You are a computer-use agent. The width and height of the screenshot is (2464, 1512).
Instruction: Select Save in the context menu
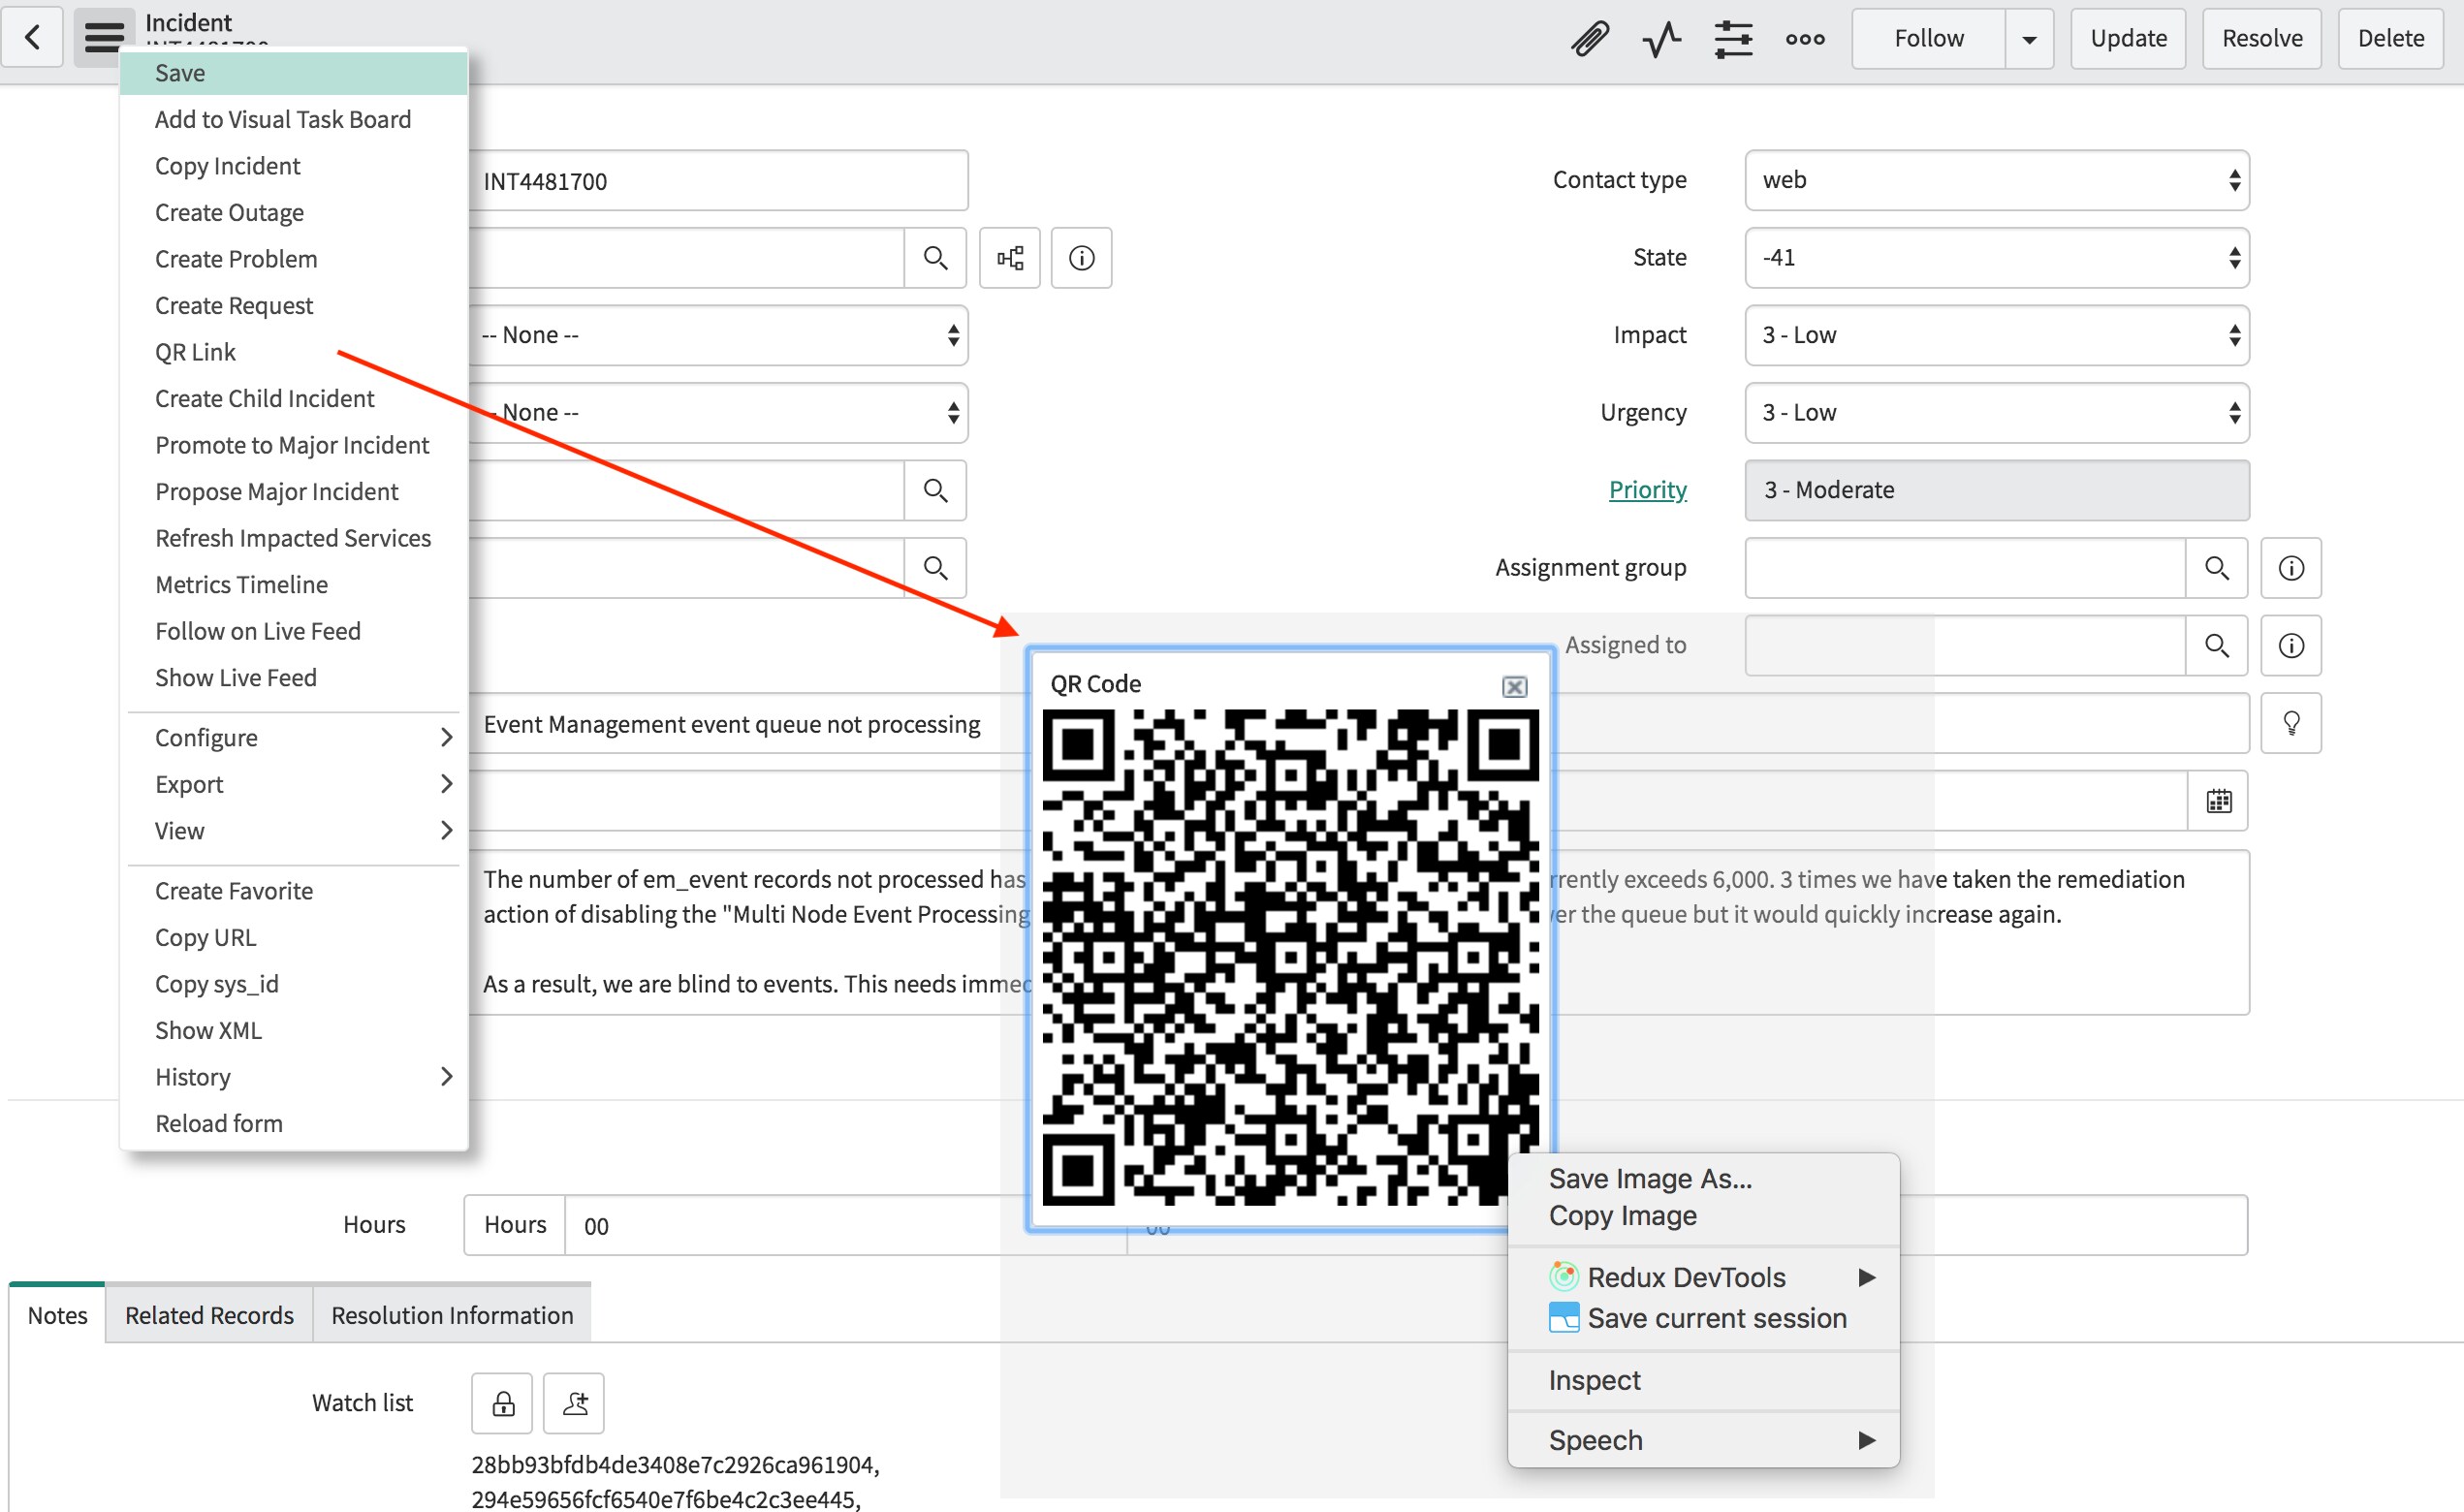click(x=294, y=73)
